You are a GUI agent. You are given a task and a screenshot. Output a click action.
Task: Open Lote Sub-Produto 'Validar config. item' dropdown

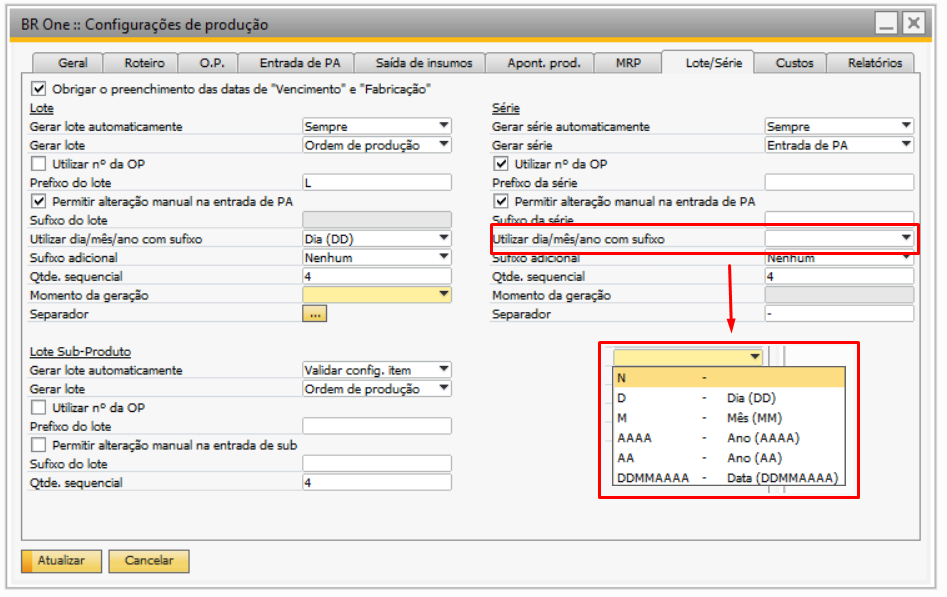(443, 370)
